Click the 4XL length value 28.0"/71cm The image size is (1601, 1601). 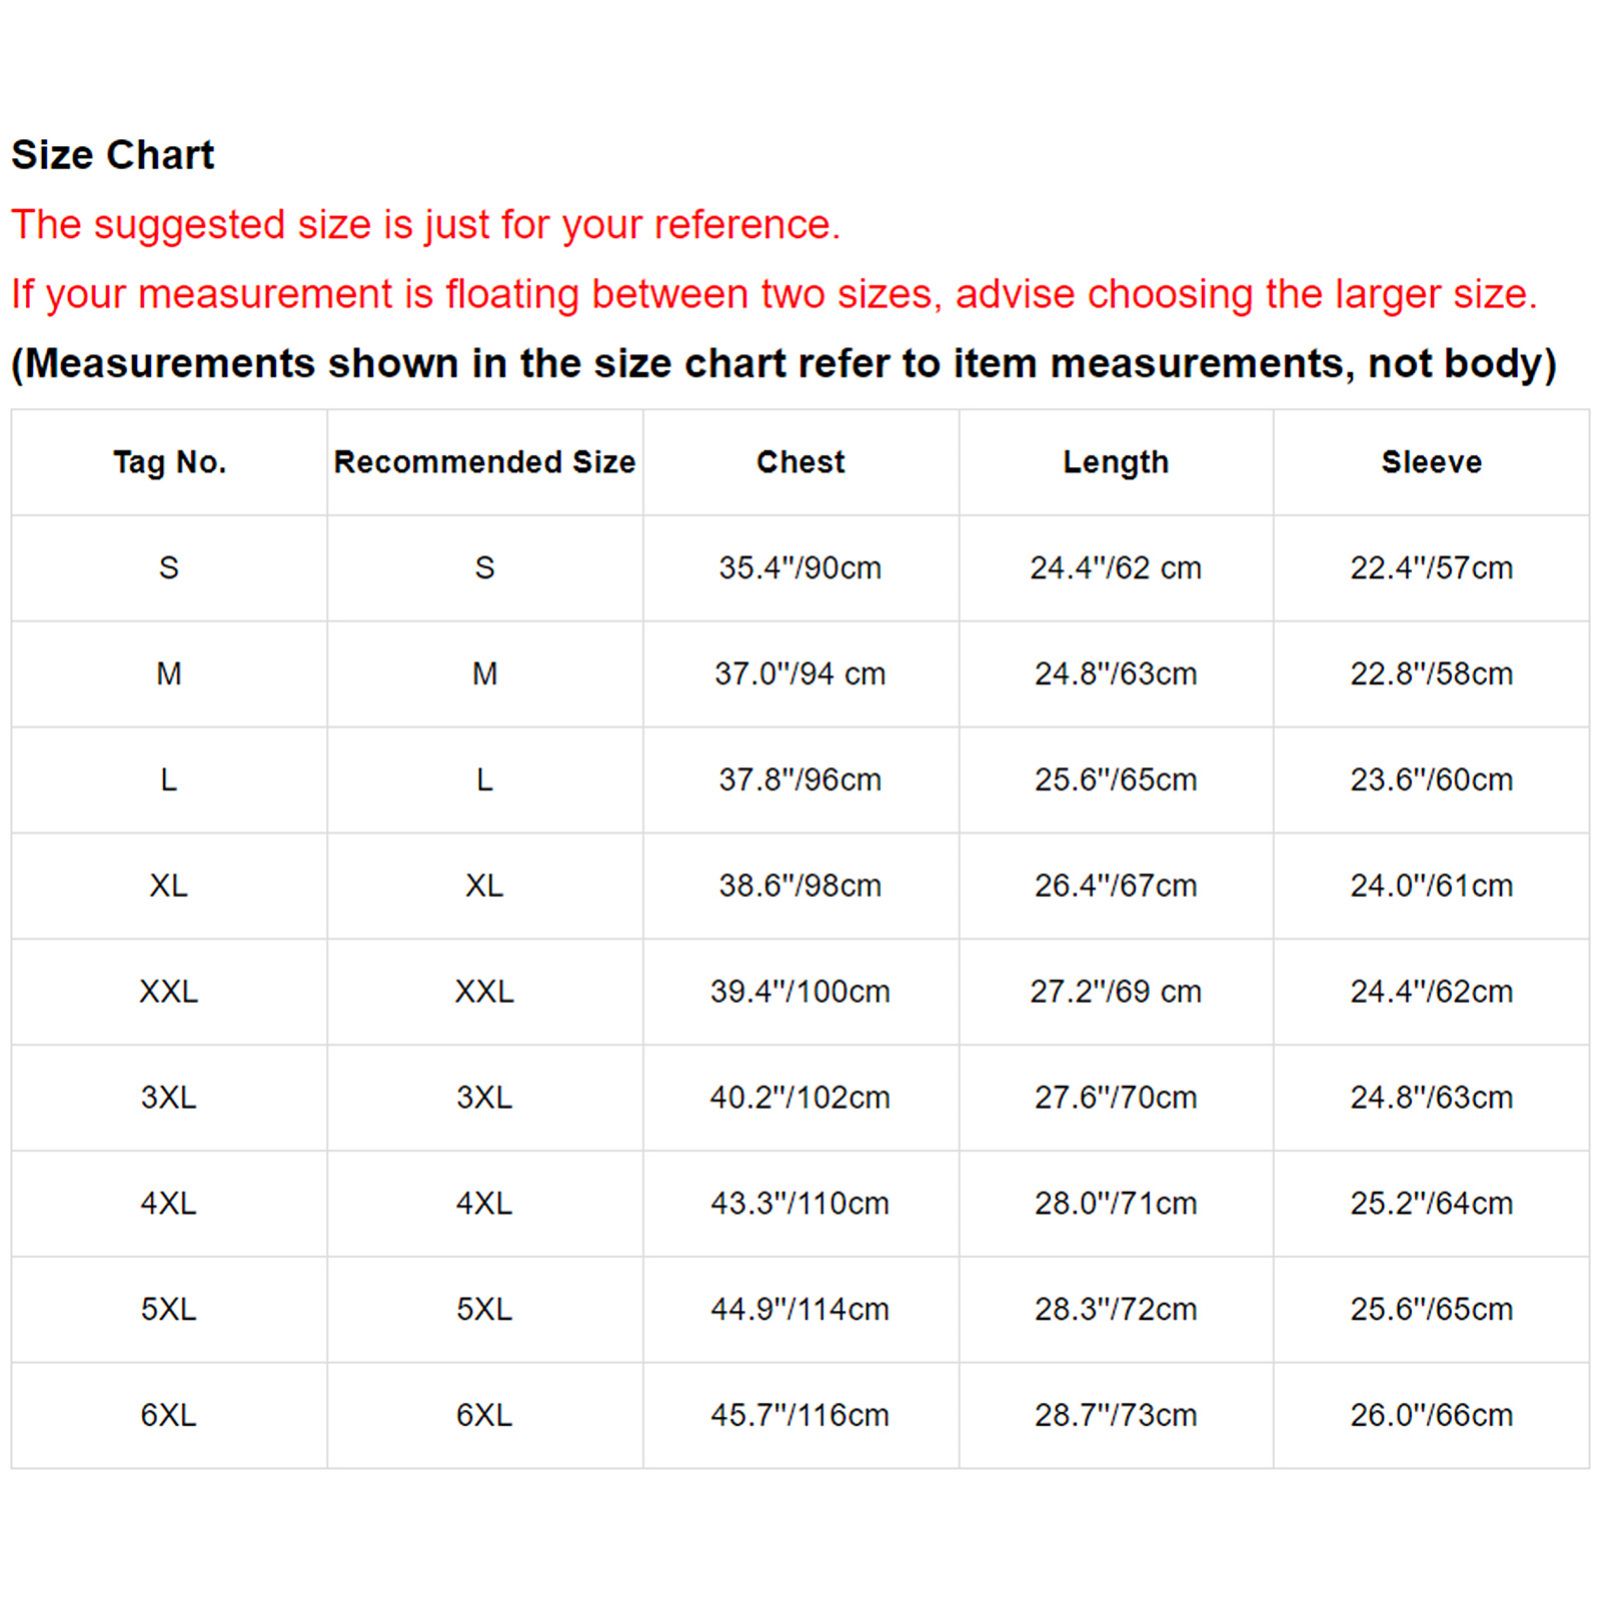[1116, 1203]
